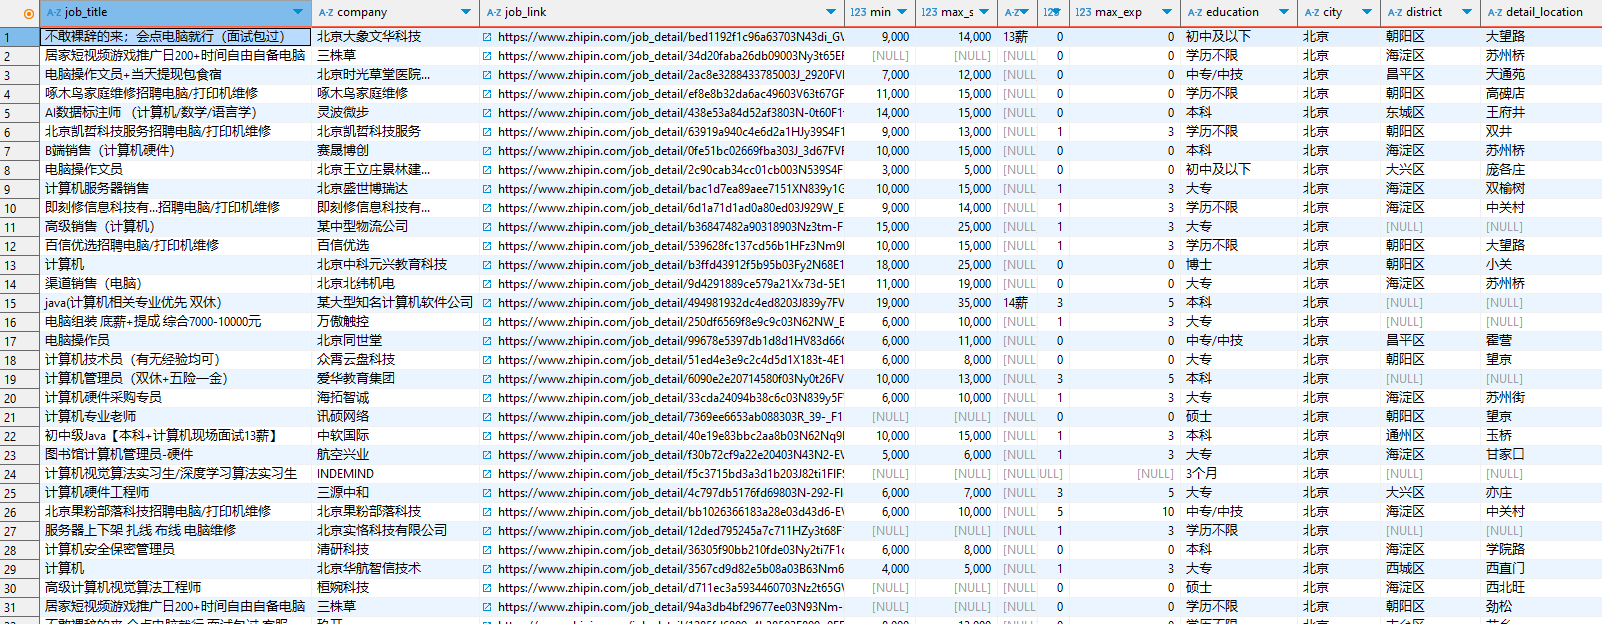Open the link icon for row 15
The width and height of the screenshot is (1602, 624).
coord(487,303)
